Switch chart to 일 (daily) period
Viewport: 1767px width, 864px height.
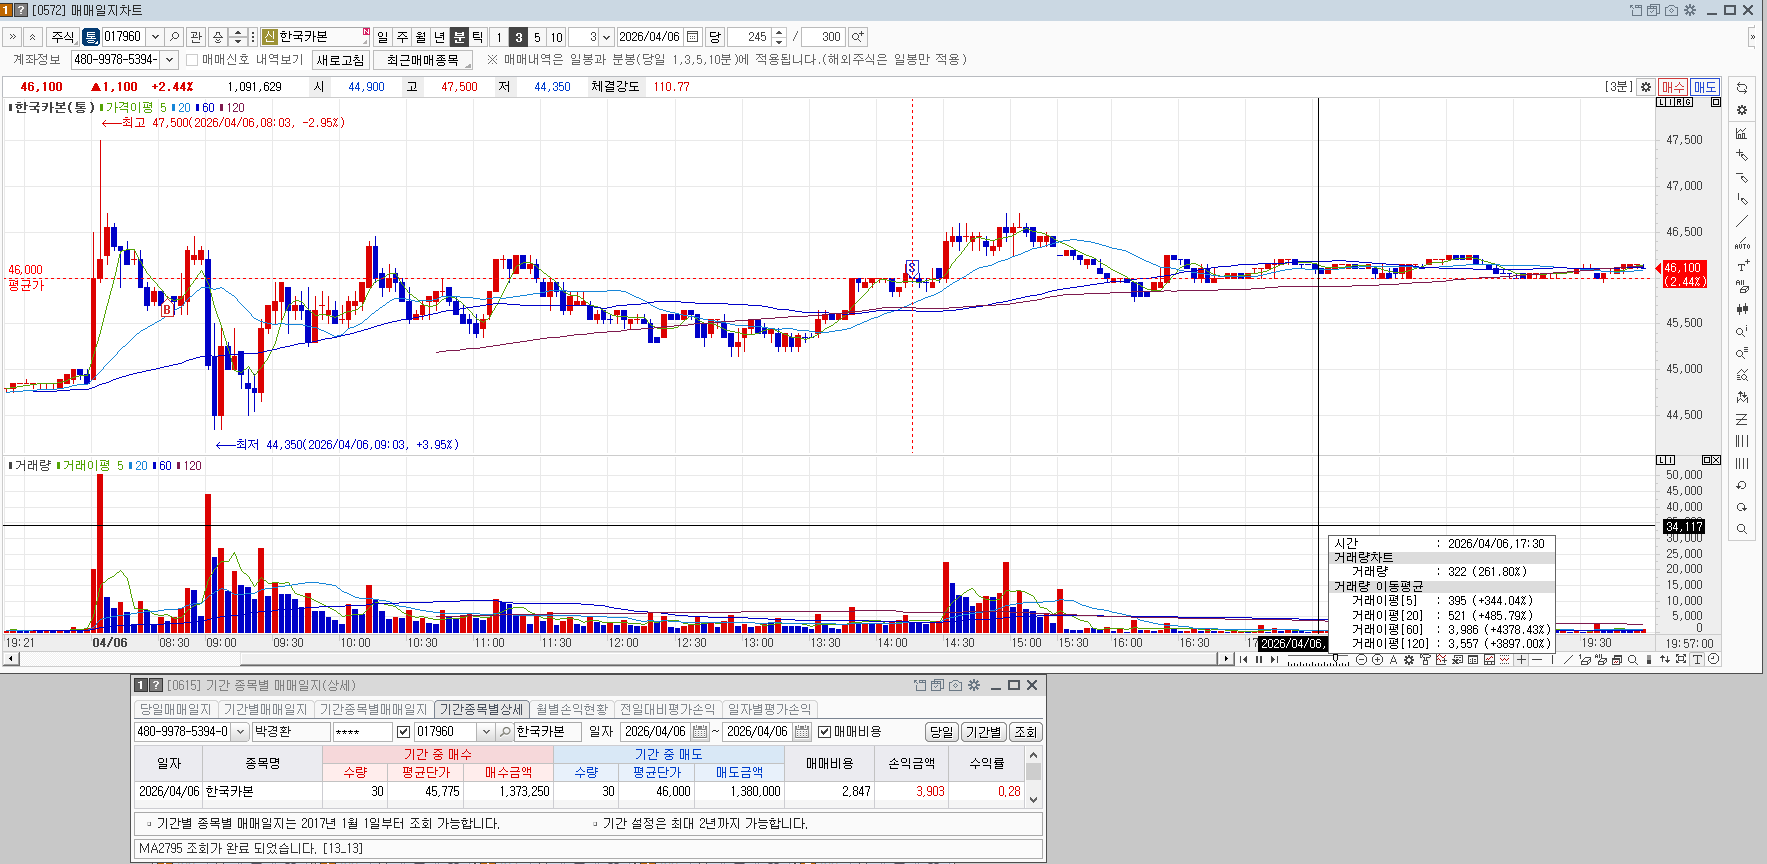coord(383,37)
